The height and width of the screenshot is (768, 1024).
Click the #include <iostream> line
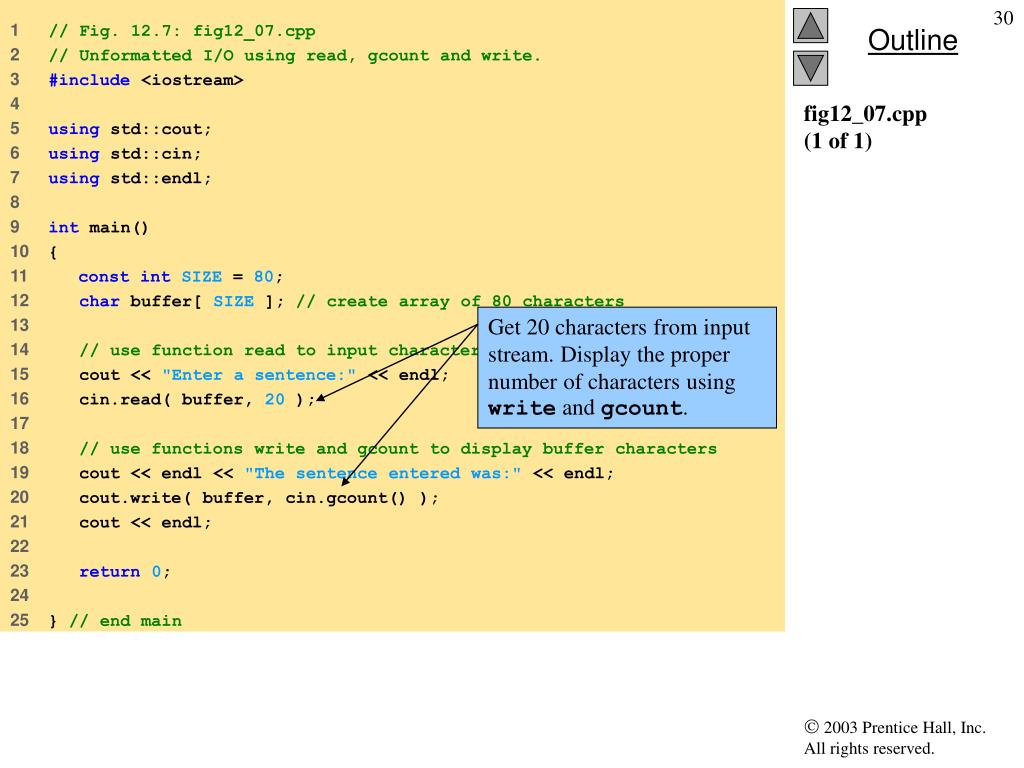click(145, 80)
